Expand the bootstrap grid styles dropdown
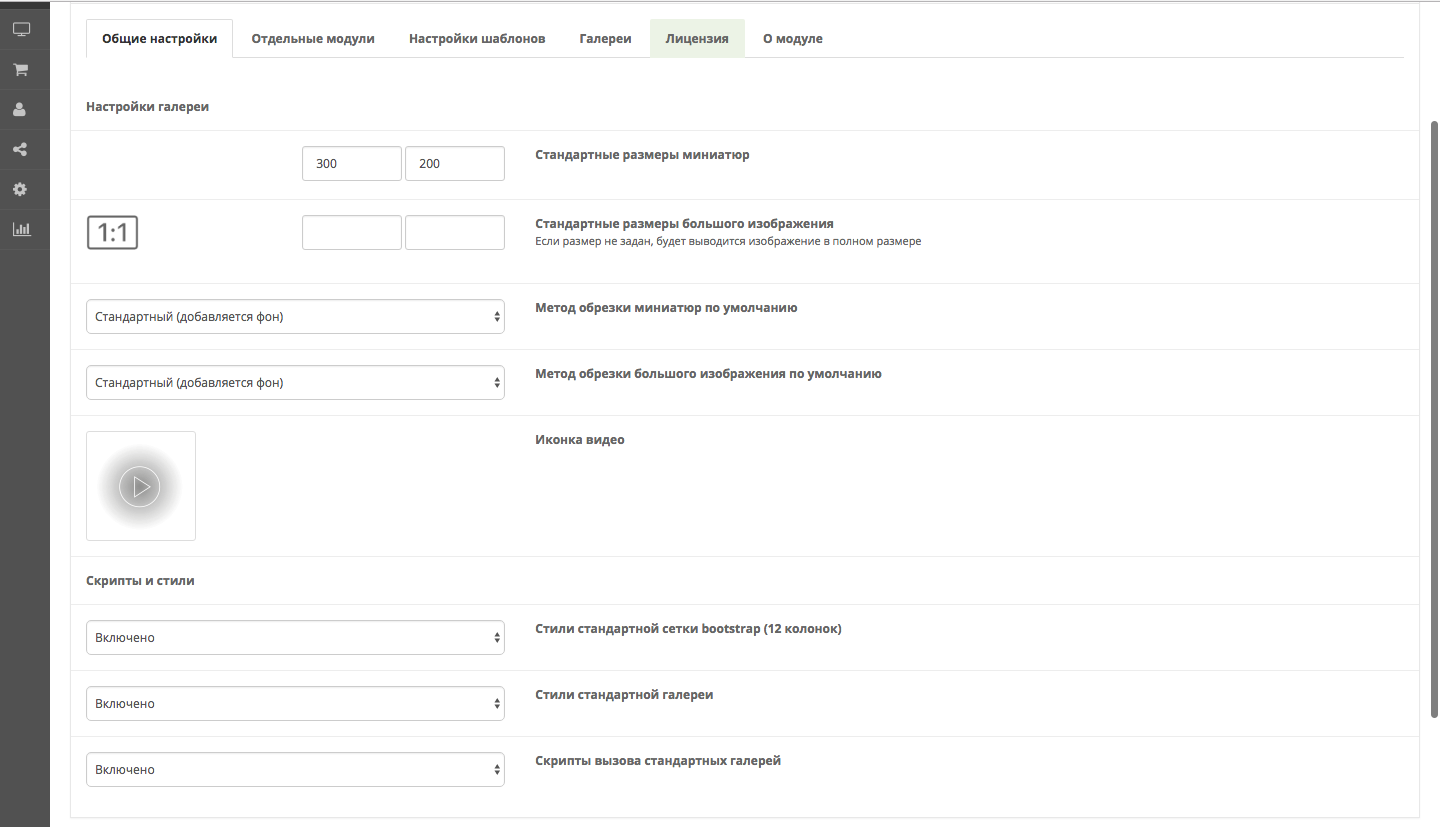 coord(295,638)
